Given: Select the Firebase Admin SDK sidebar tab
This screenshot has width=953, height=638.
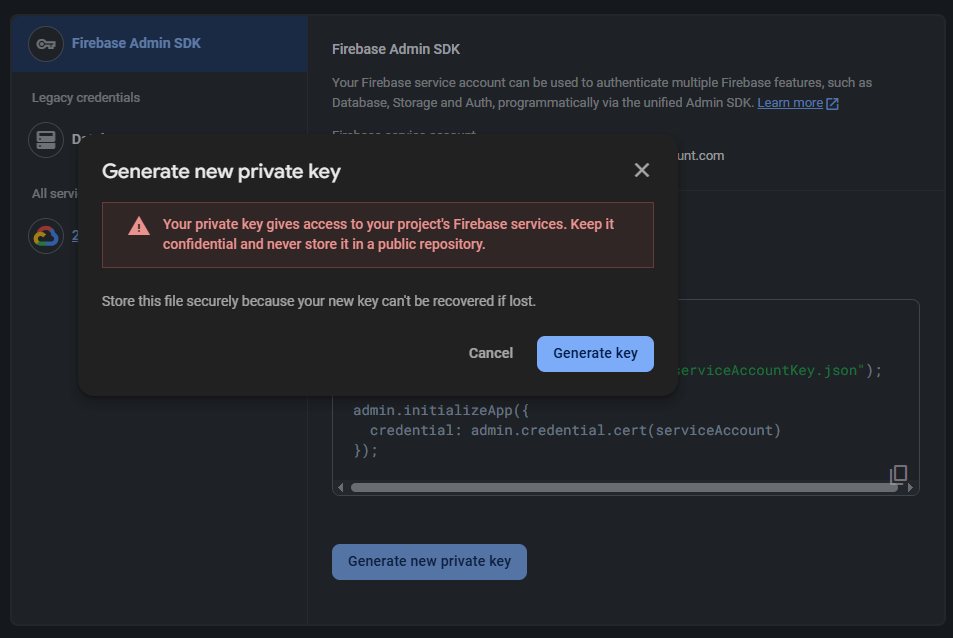Looking at the screenshot, I should [x=159, y=44].
